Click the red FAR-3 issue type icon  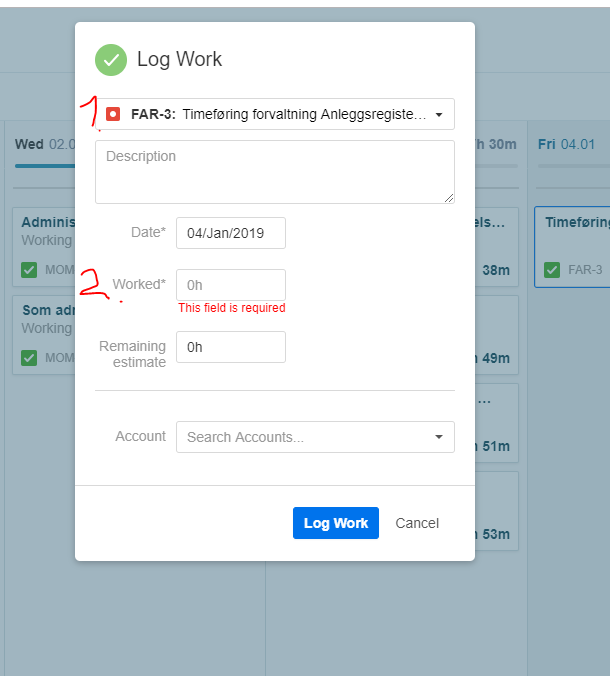pyautogui.click(x=113, y=114)
